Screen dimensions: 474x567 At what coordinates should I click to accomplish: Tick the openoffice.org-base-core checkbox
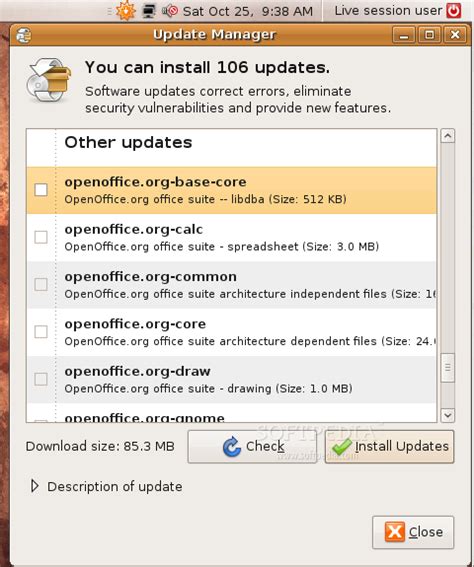pos(41,189)
